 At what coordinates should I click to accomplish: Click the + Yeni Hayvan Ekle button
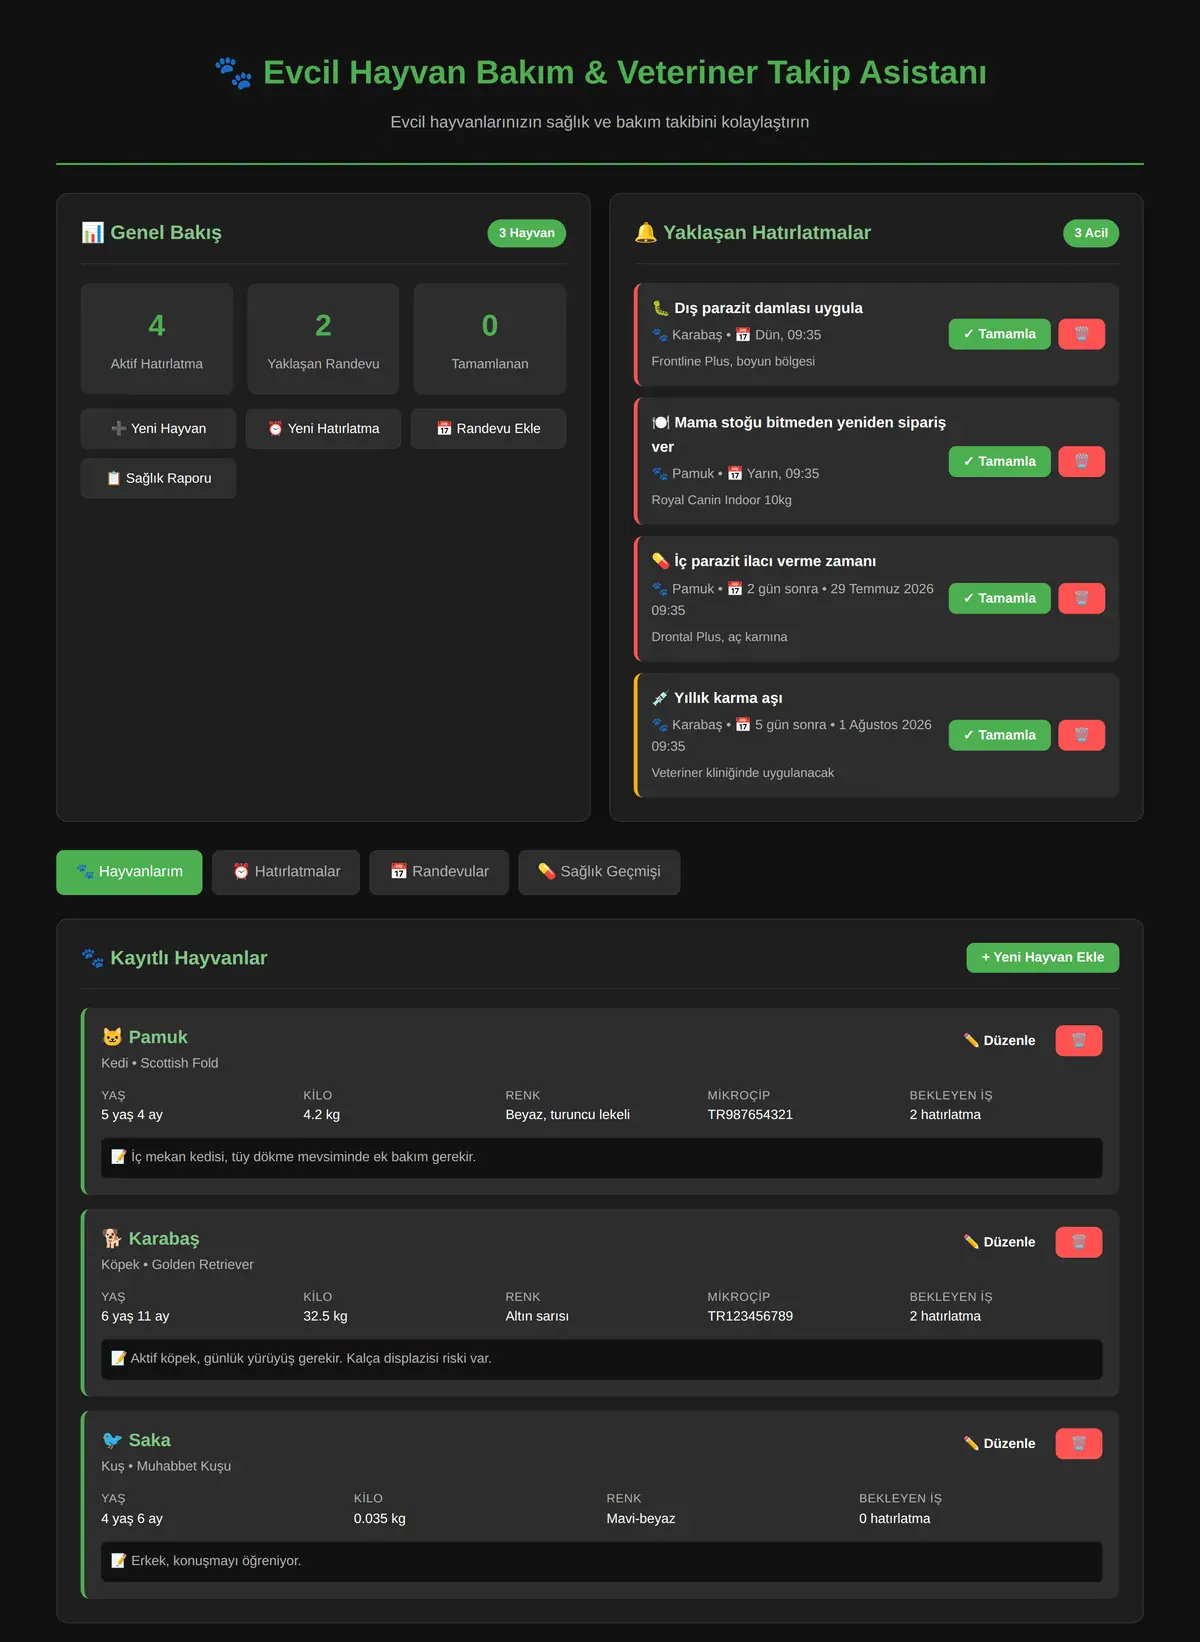pyautogui.click(x=1043, y=958)
